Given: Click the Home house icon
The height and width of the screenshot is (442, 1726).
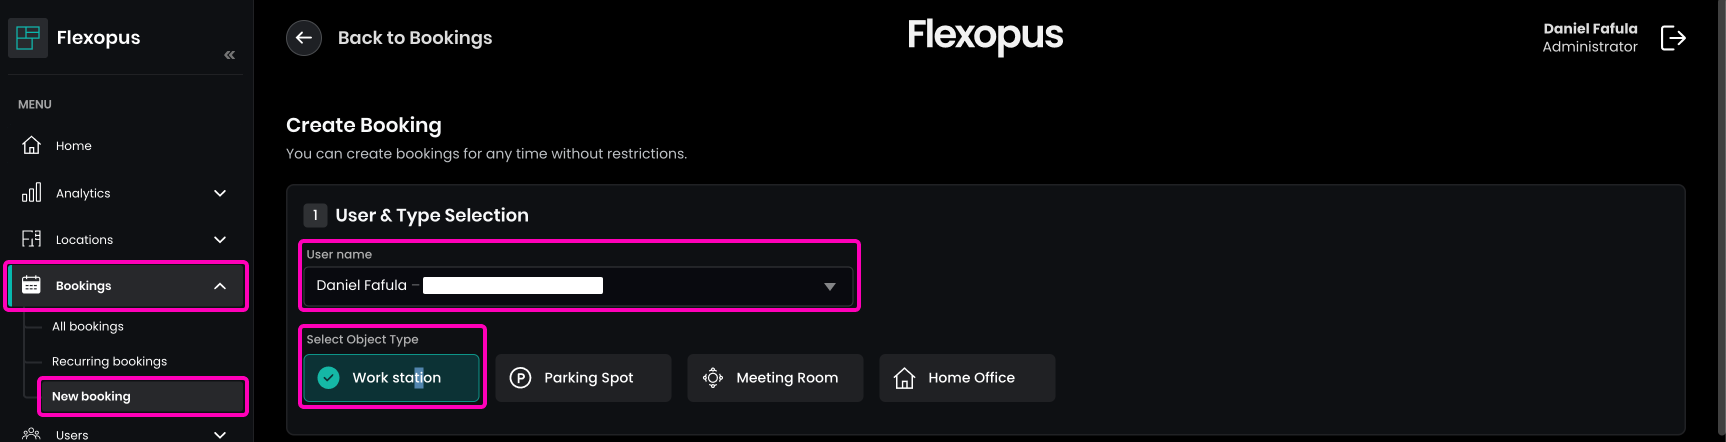Looking at the screenshot, I should [32, 146].
